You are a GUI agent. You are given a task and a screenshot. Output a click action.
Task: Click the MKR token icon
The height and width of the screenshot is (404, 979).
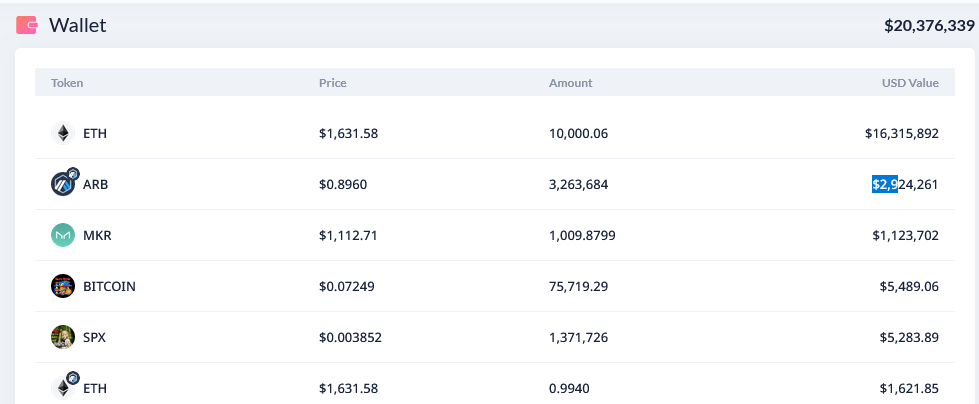(63, 235)
